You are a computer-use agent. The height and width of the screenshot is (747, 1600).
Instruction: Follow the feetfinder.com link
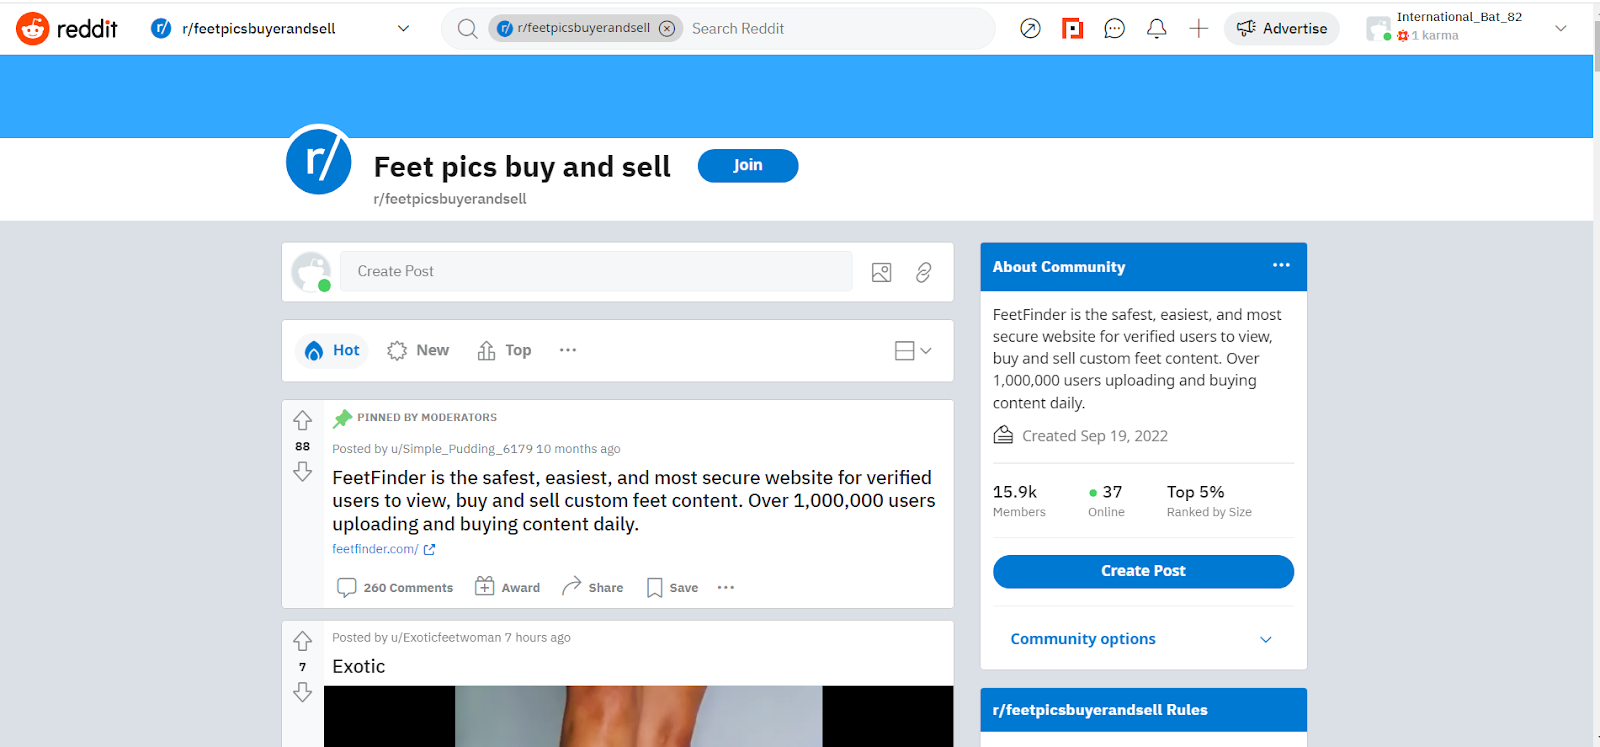tap(383, 549)
